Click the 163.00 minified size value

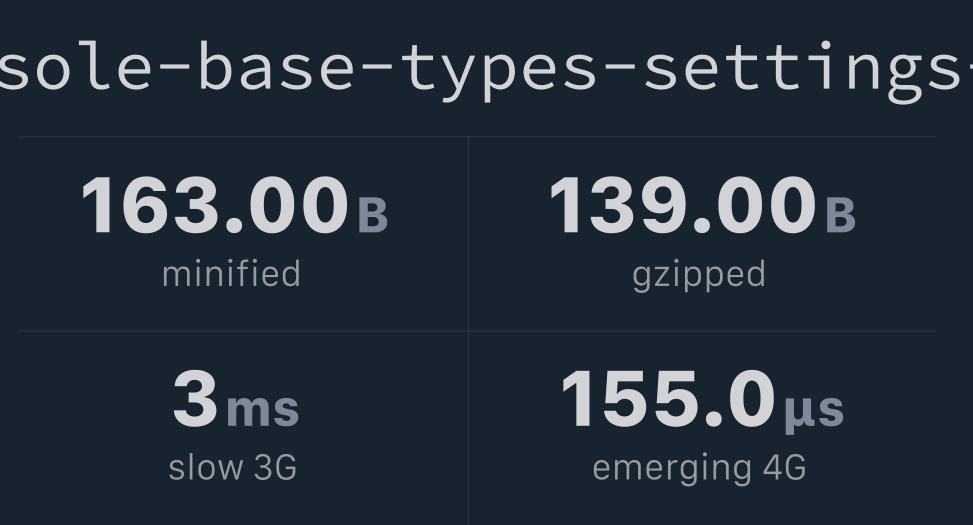point(214,205)
